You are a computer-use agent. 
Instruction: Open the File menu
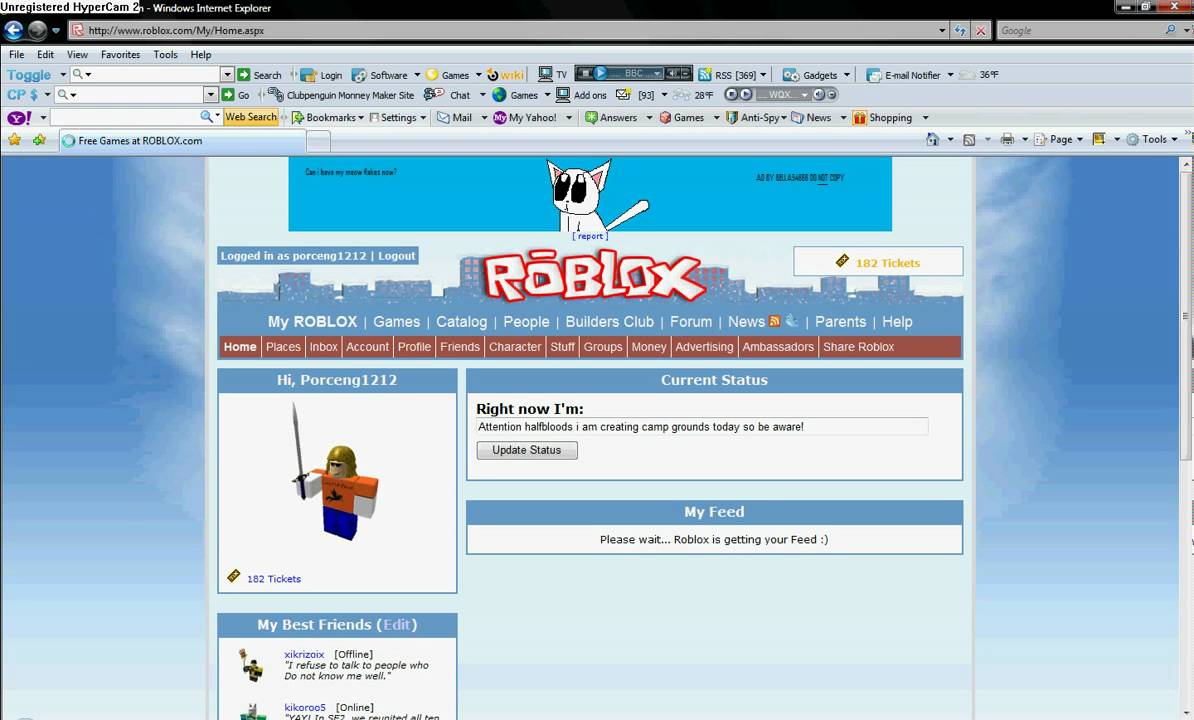[17, 55]
